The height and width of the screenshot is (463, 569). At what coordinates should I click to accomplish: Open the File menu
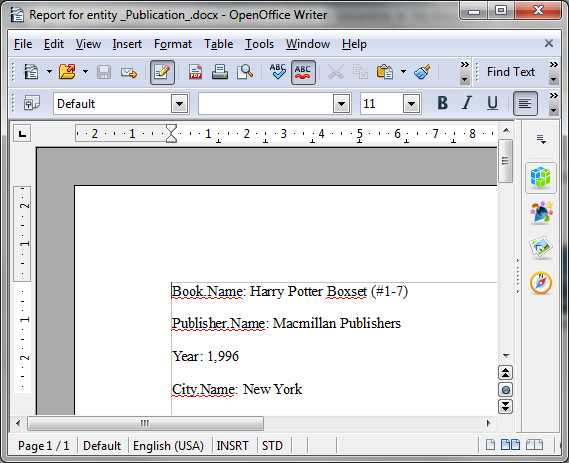click(x=23, y=44)
